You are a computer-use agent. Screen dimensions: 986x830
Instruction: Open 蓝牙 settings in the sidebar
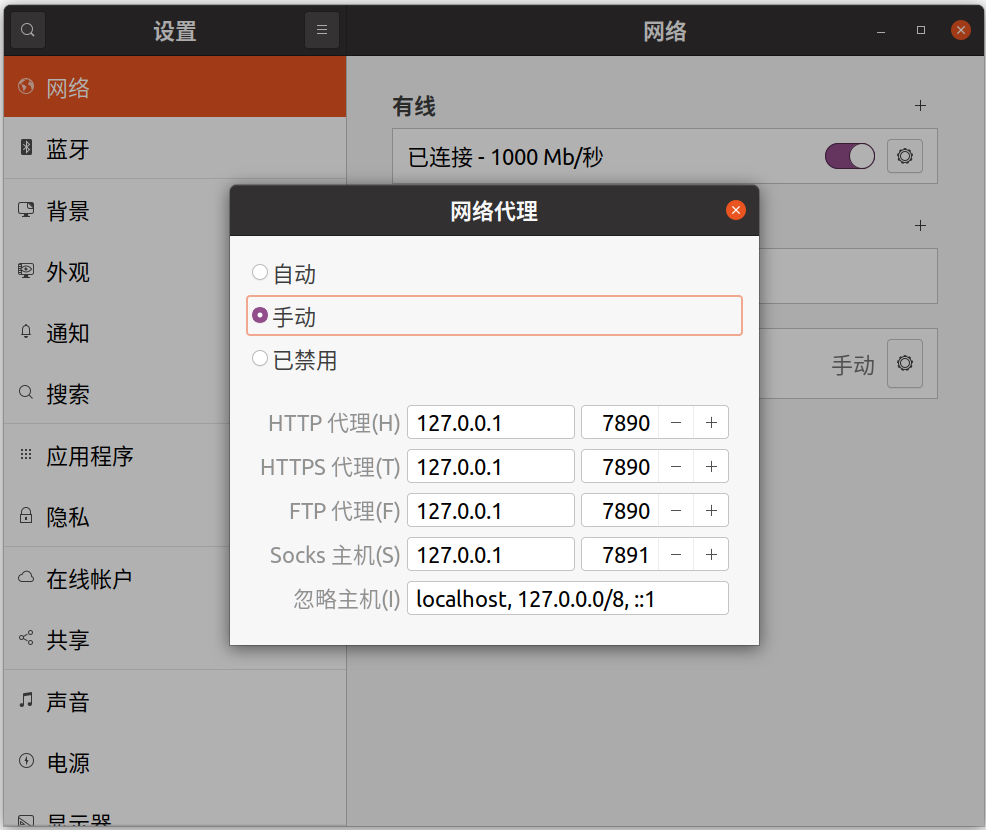coord(68,150)
